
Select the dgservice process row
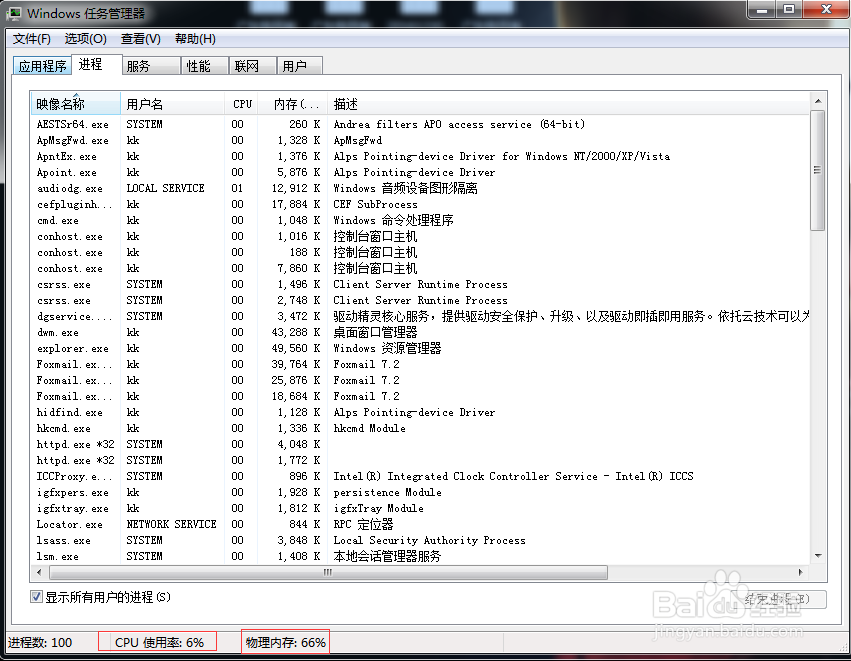[420, 316]
